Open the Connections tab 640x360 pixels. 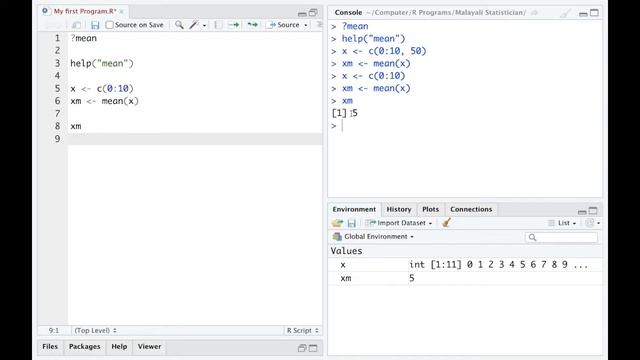(471, 209)
